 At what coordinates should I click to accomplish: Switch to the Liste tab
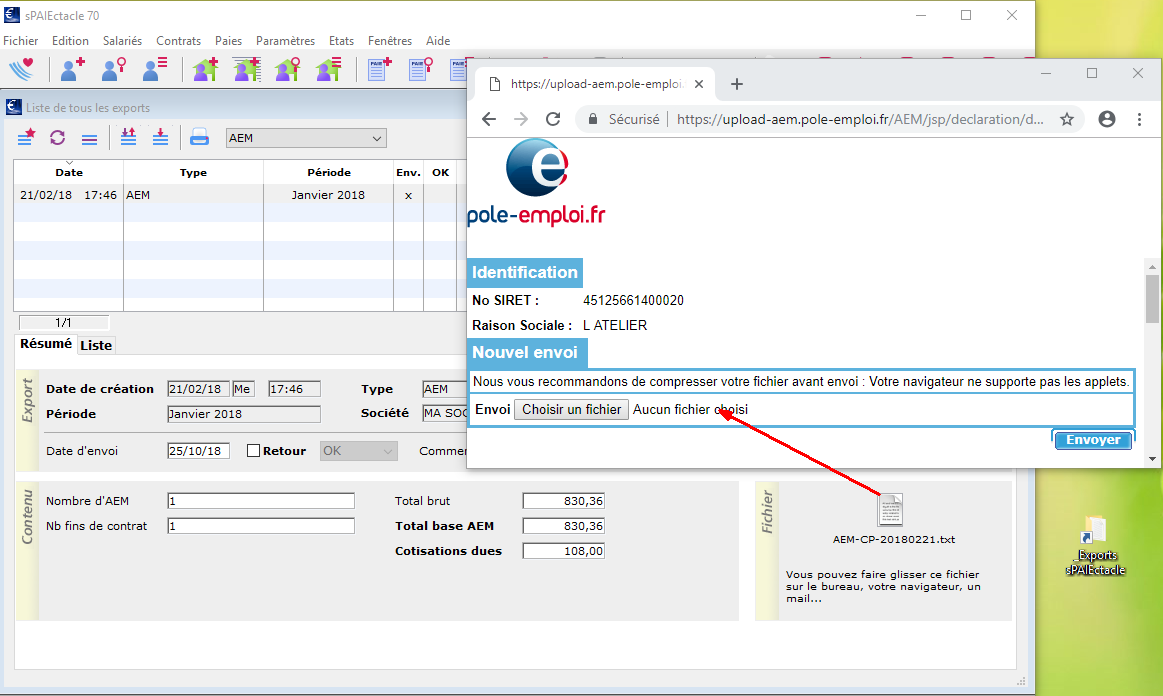96,345
